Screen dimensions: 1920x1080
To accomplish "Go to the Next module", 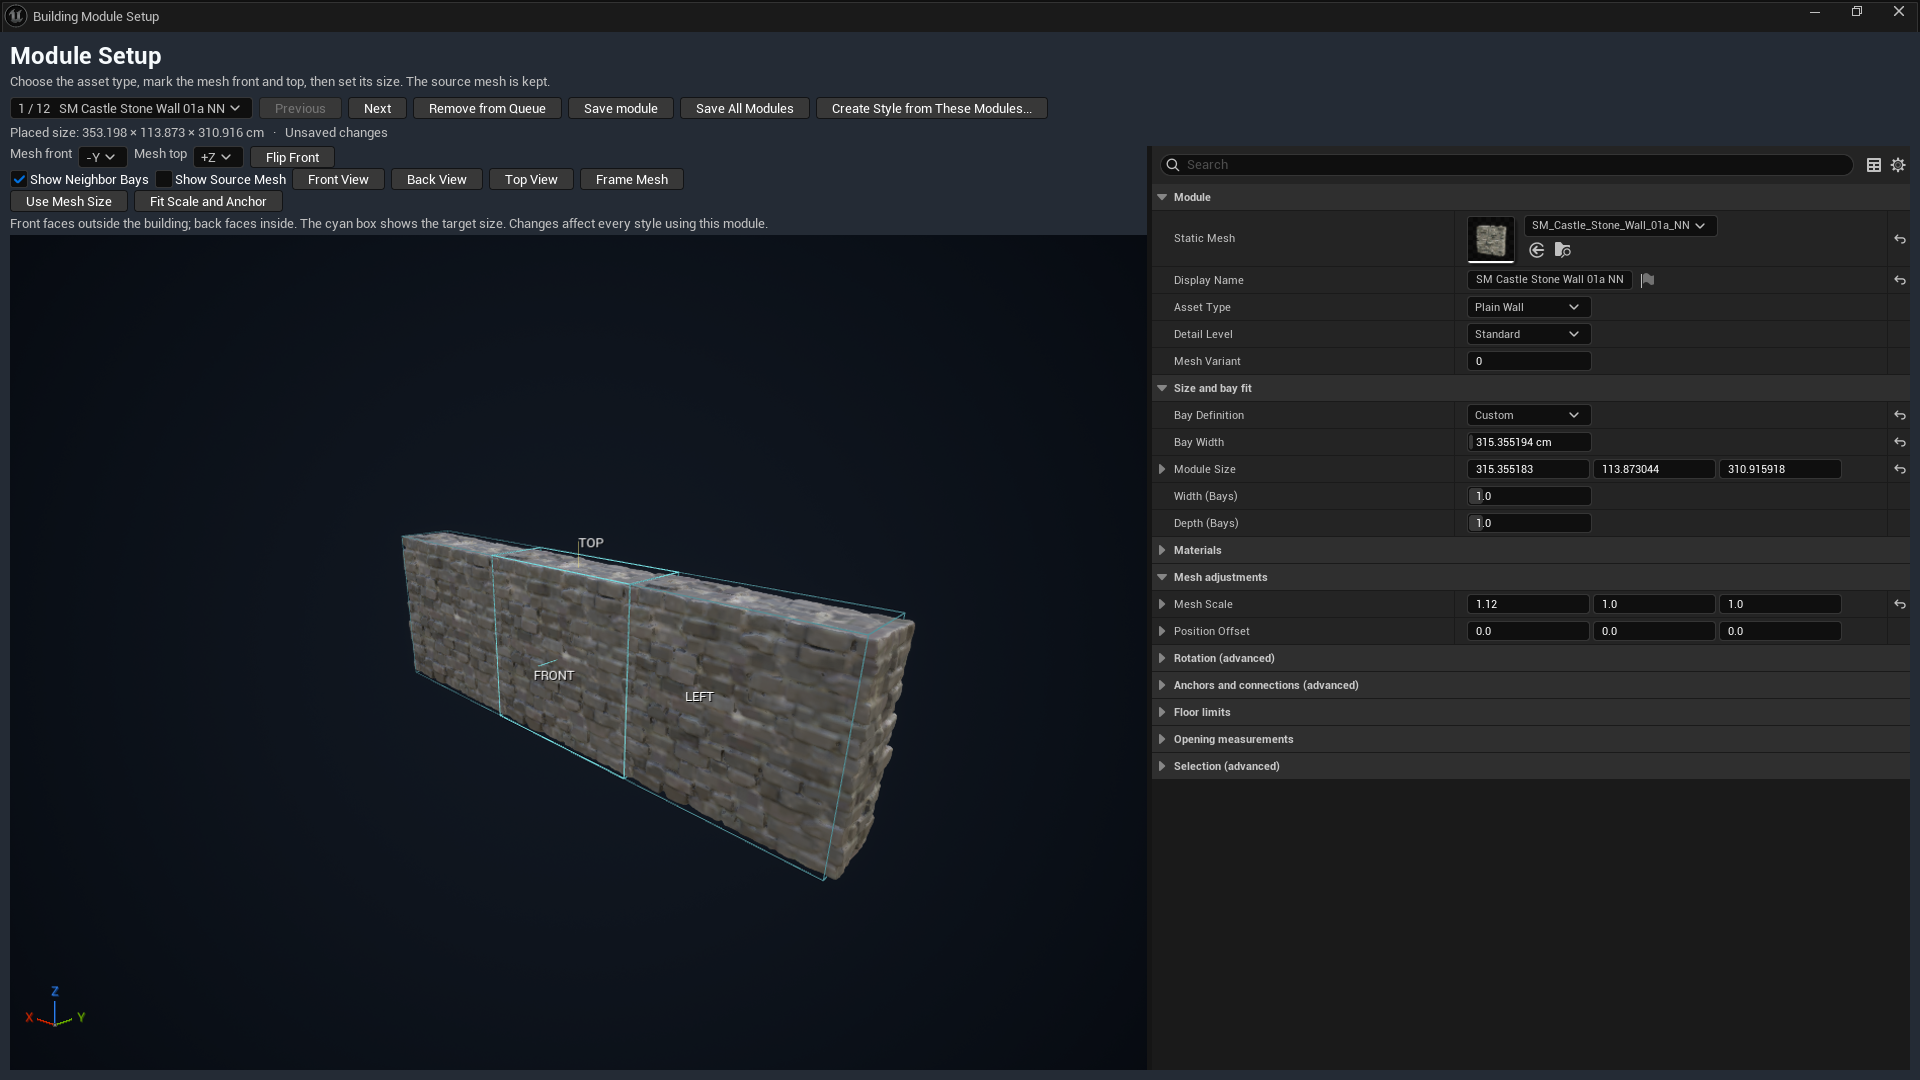I will [377, 109].
